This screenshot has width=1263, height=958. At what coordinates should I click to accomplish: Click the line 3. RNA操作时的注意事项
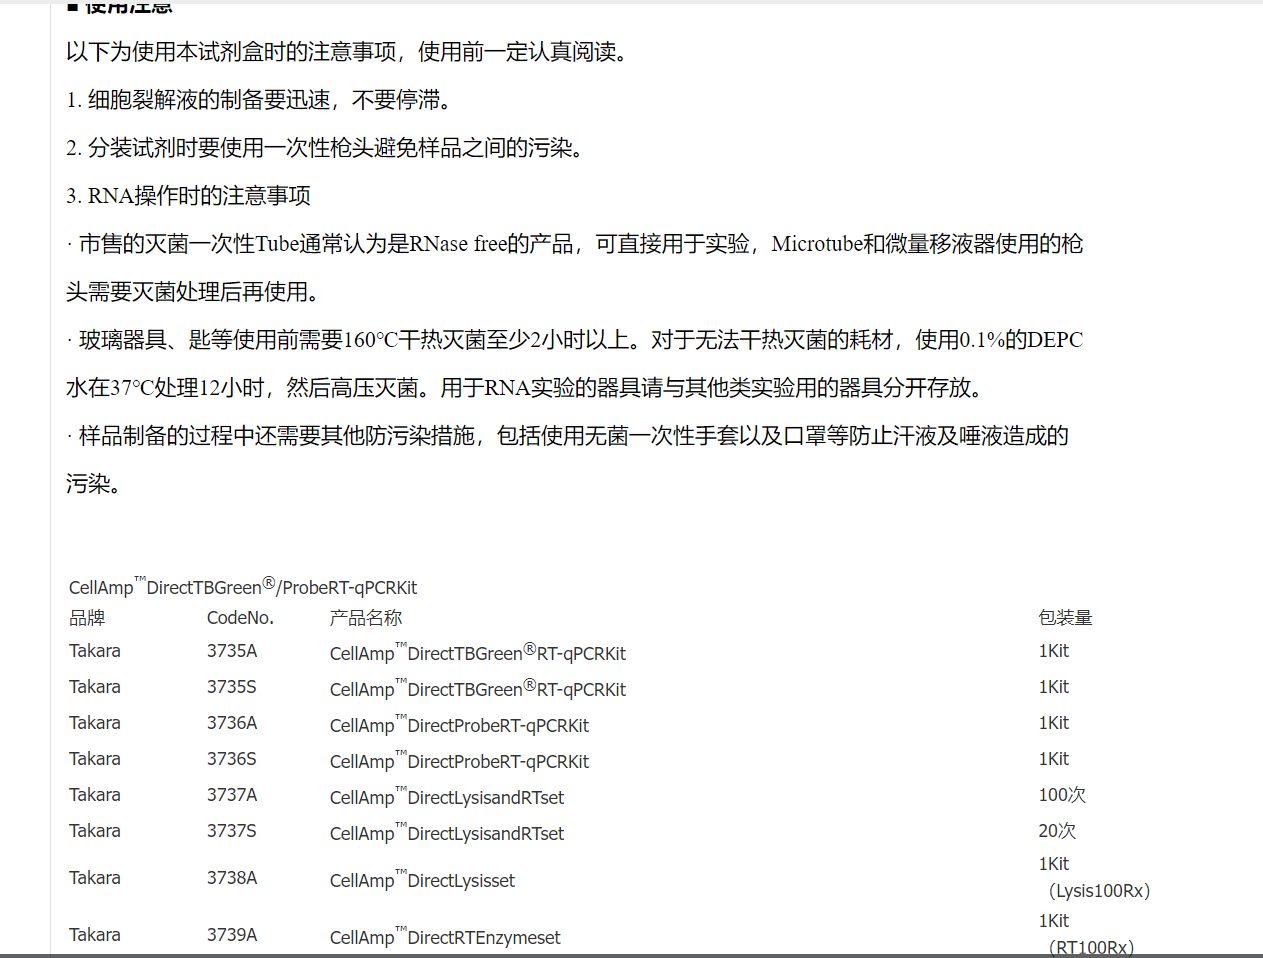pyautogui.click(x=189, y=196)
